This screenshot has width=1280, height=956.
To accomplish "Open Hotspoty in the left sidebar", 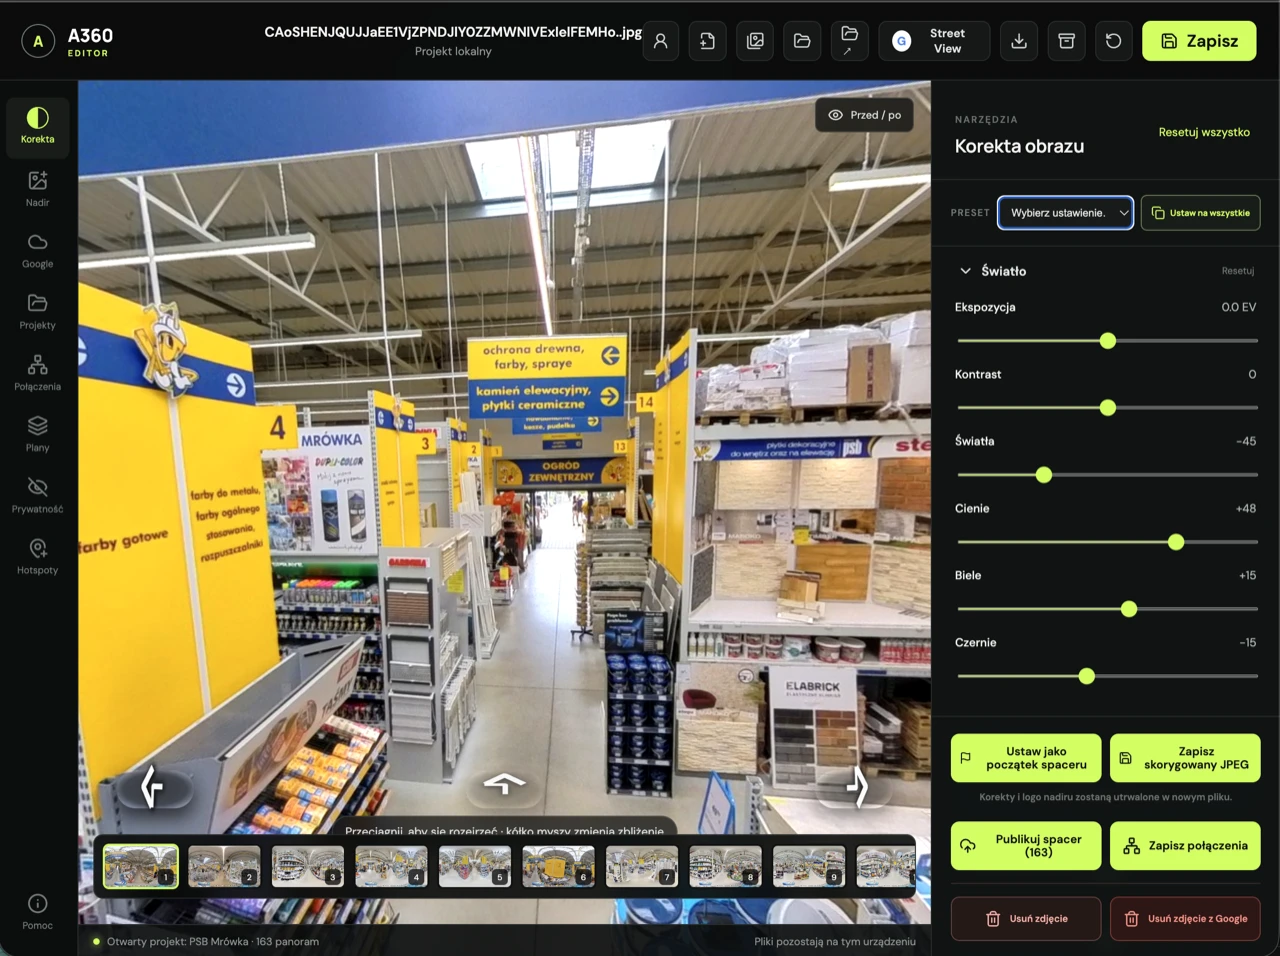I will pos(38,557).
